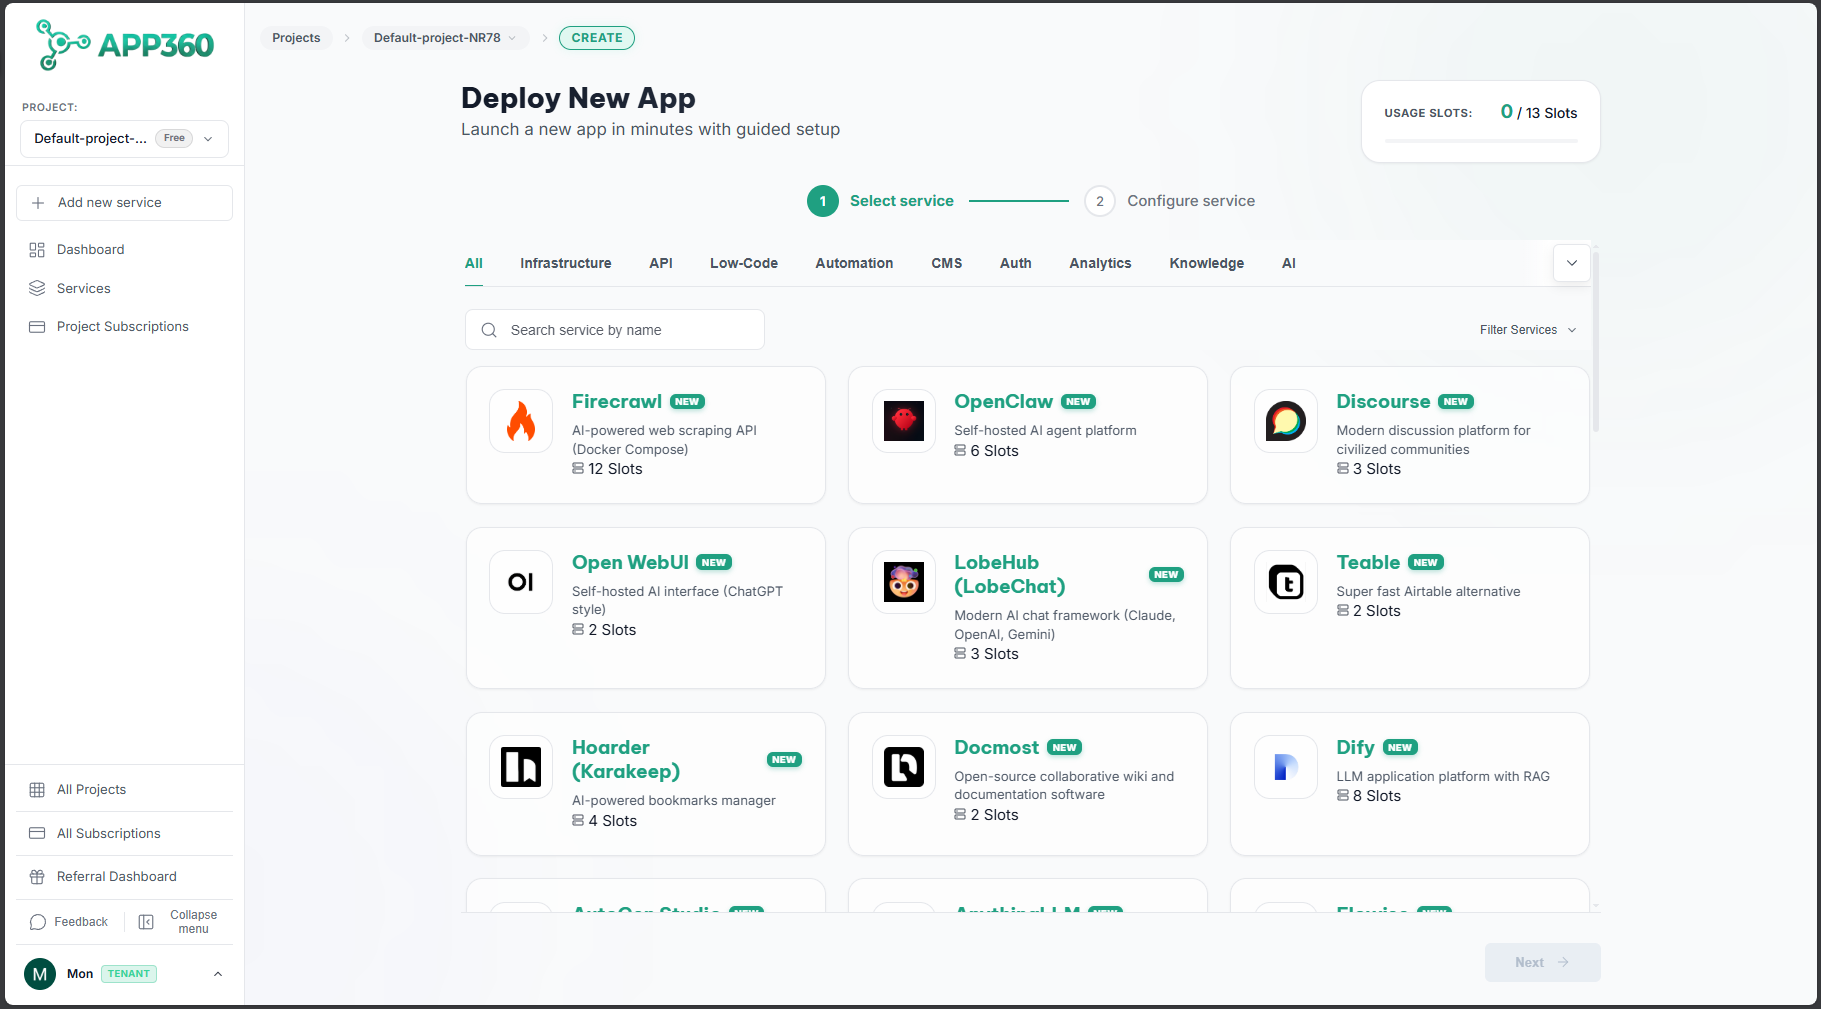
Task: Expand the category tabs chevron
Action: click(1572, 263)
